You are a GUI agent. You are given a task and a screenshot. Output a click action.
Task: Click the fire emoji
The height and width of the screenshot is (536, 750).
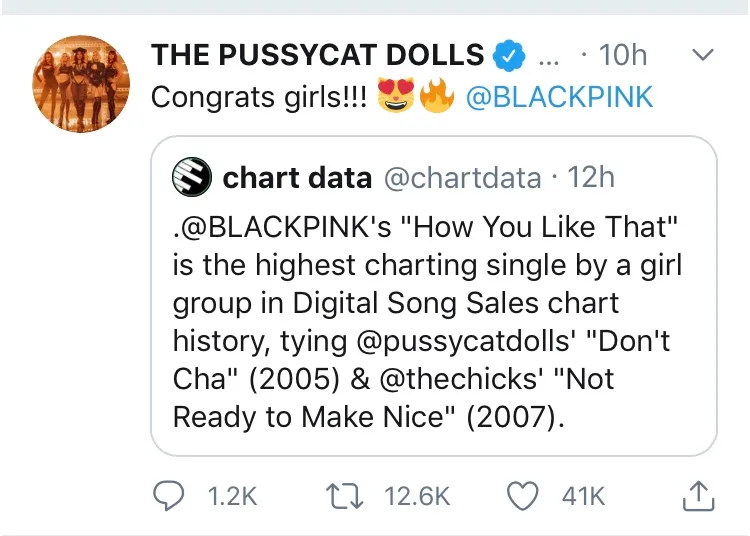tap(437, 96)
